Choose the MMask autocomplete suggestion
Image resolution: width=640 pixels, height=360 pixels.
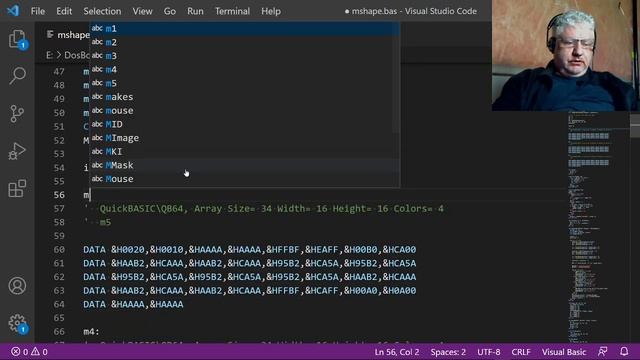[x=244, y=165]
